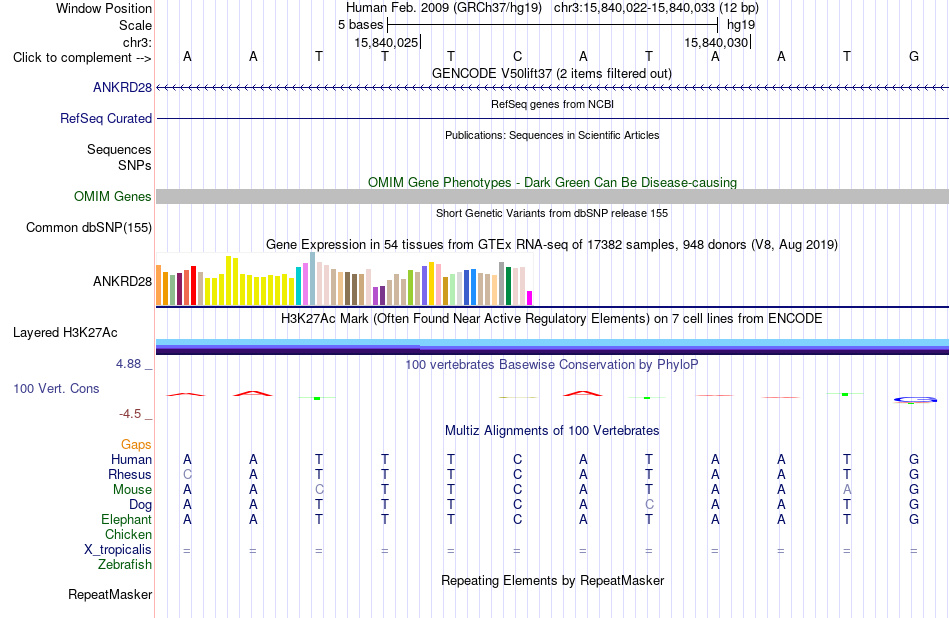The width and height of the screenshot is (950, 618).
Task: Select the Elephant species label
Action: 126,519
